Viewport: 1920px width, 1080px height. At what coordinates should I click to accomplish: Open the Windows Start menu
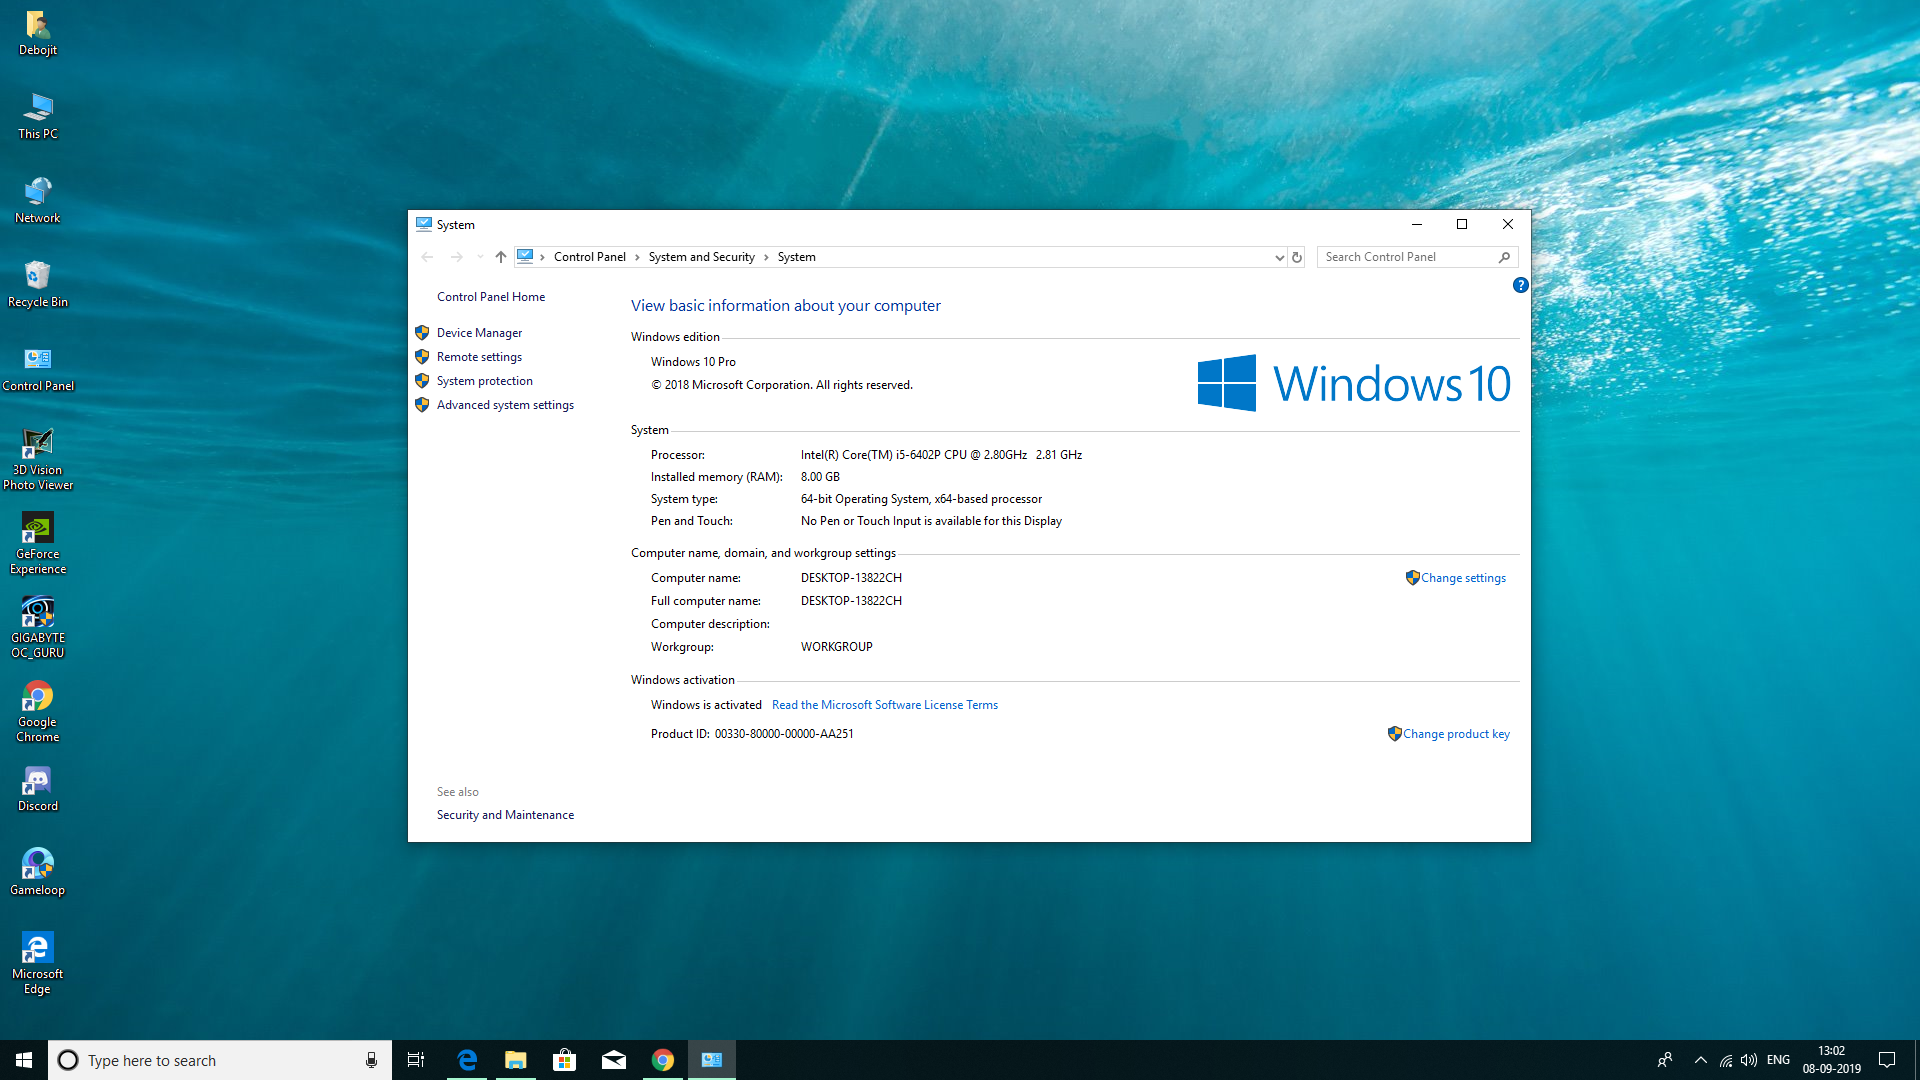24,1060
